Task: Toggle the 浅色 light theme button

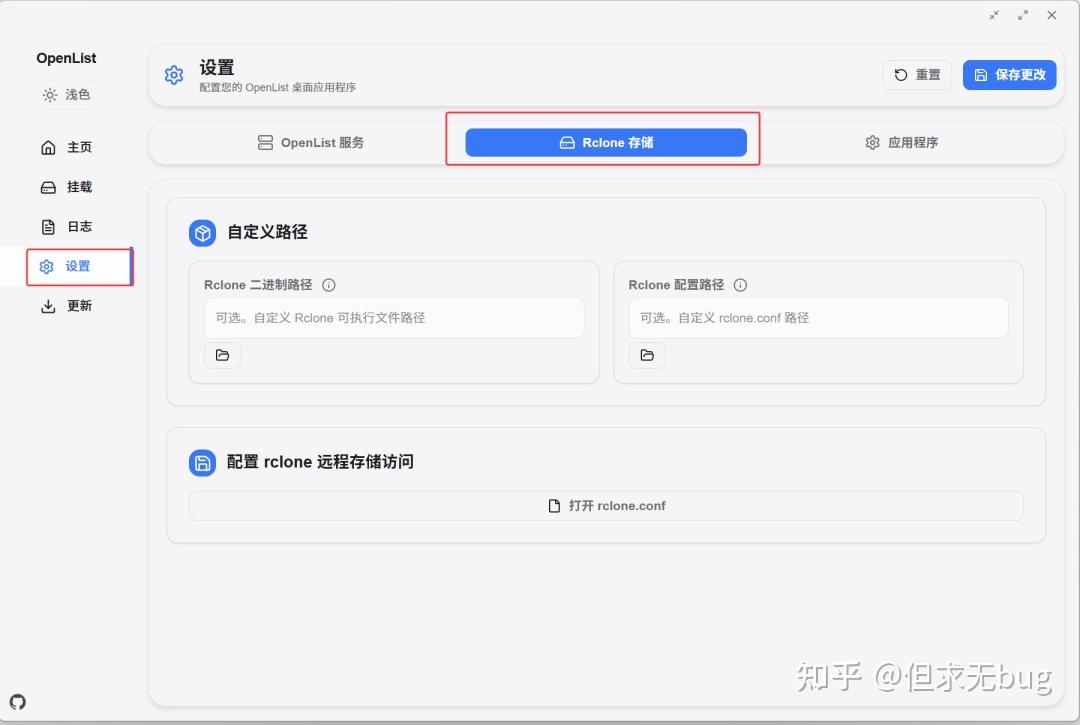Action: [x=66, y=94]
